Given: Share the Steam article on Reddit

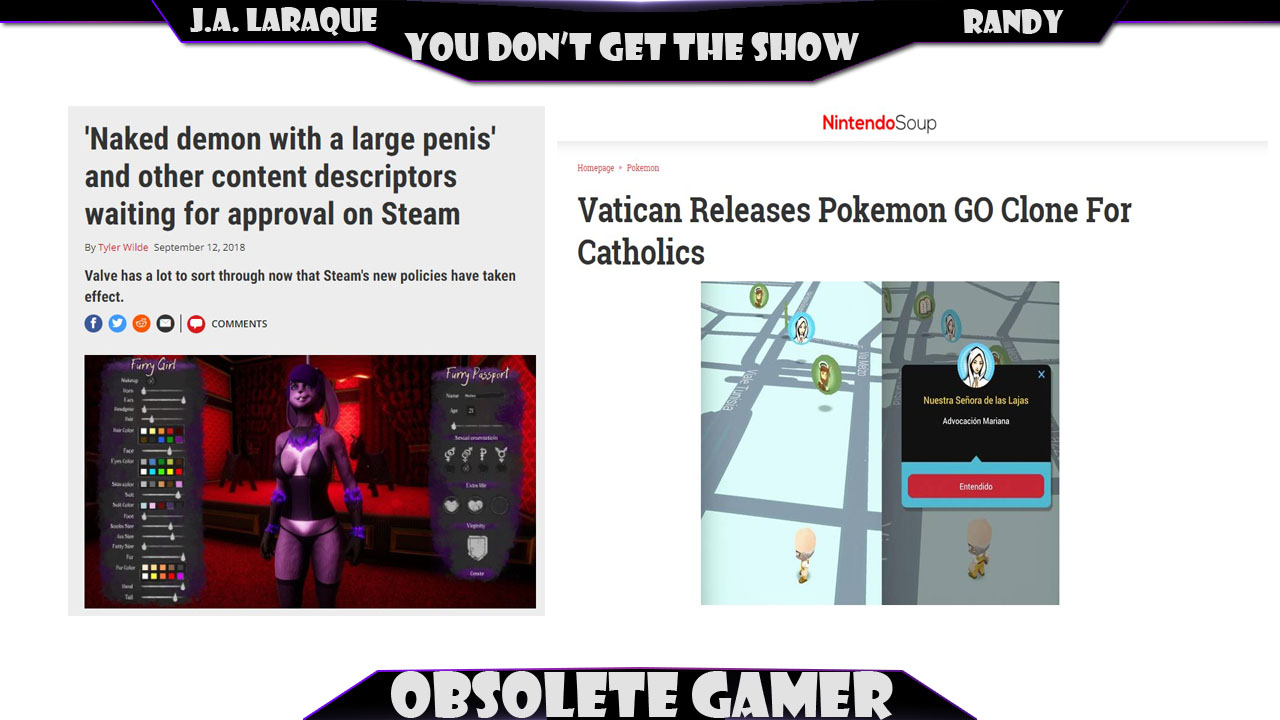Looking at the screenshot, I should click(x=141, y=323).
